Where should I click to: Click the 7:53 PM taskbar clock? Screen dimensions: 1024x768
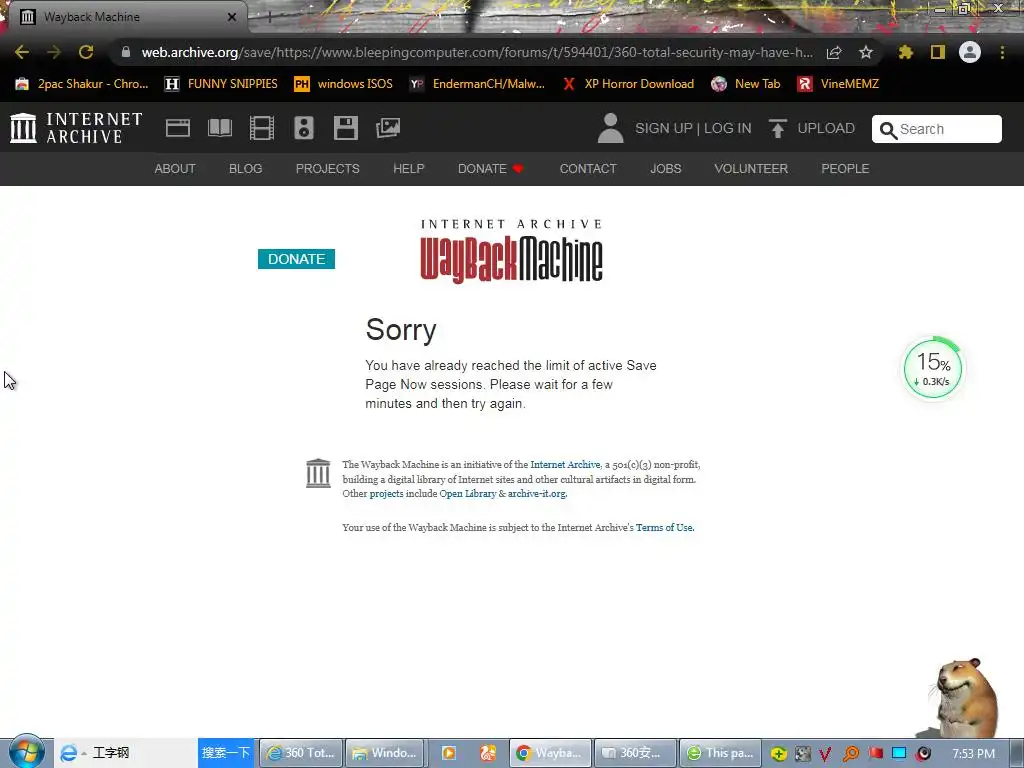973,754
